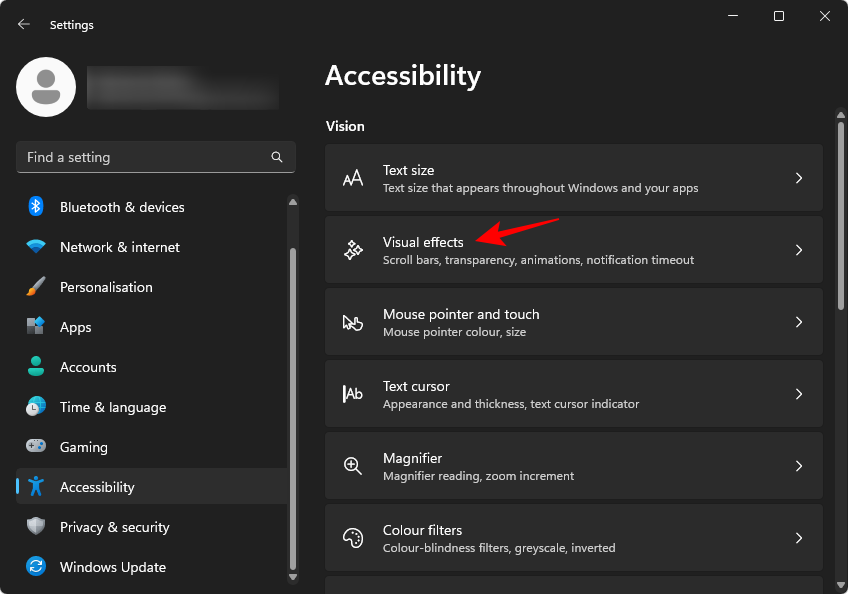
Task: Select the Gaming Xbox icon
Action: click(34, 447)
